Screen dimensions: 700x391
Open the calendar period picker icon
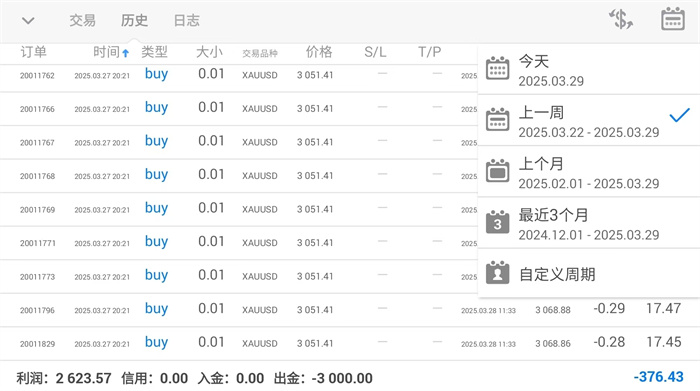coord(672,19)
